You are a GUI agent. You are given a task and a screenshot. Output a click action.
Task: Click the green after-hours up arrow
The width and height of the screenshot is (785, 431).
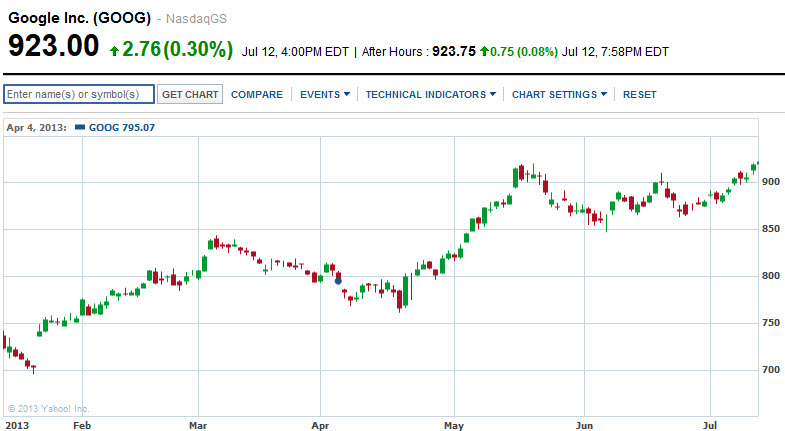point(484,51)
